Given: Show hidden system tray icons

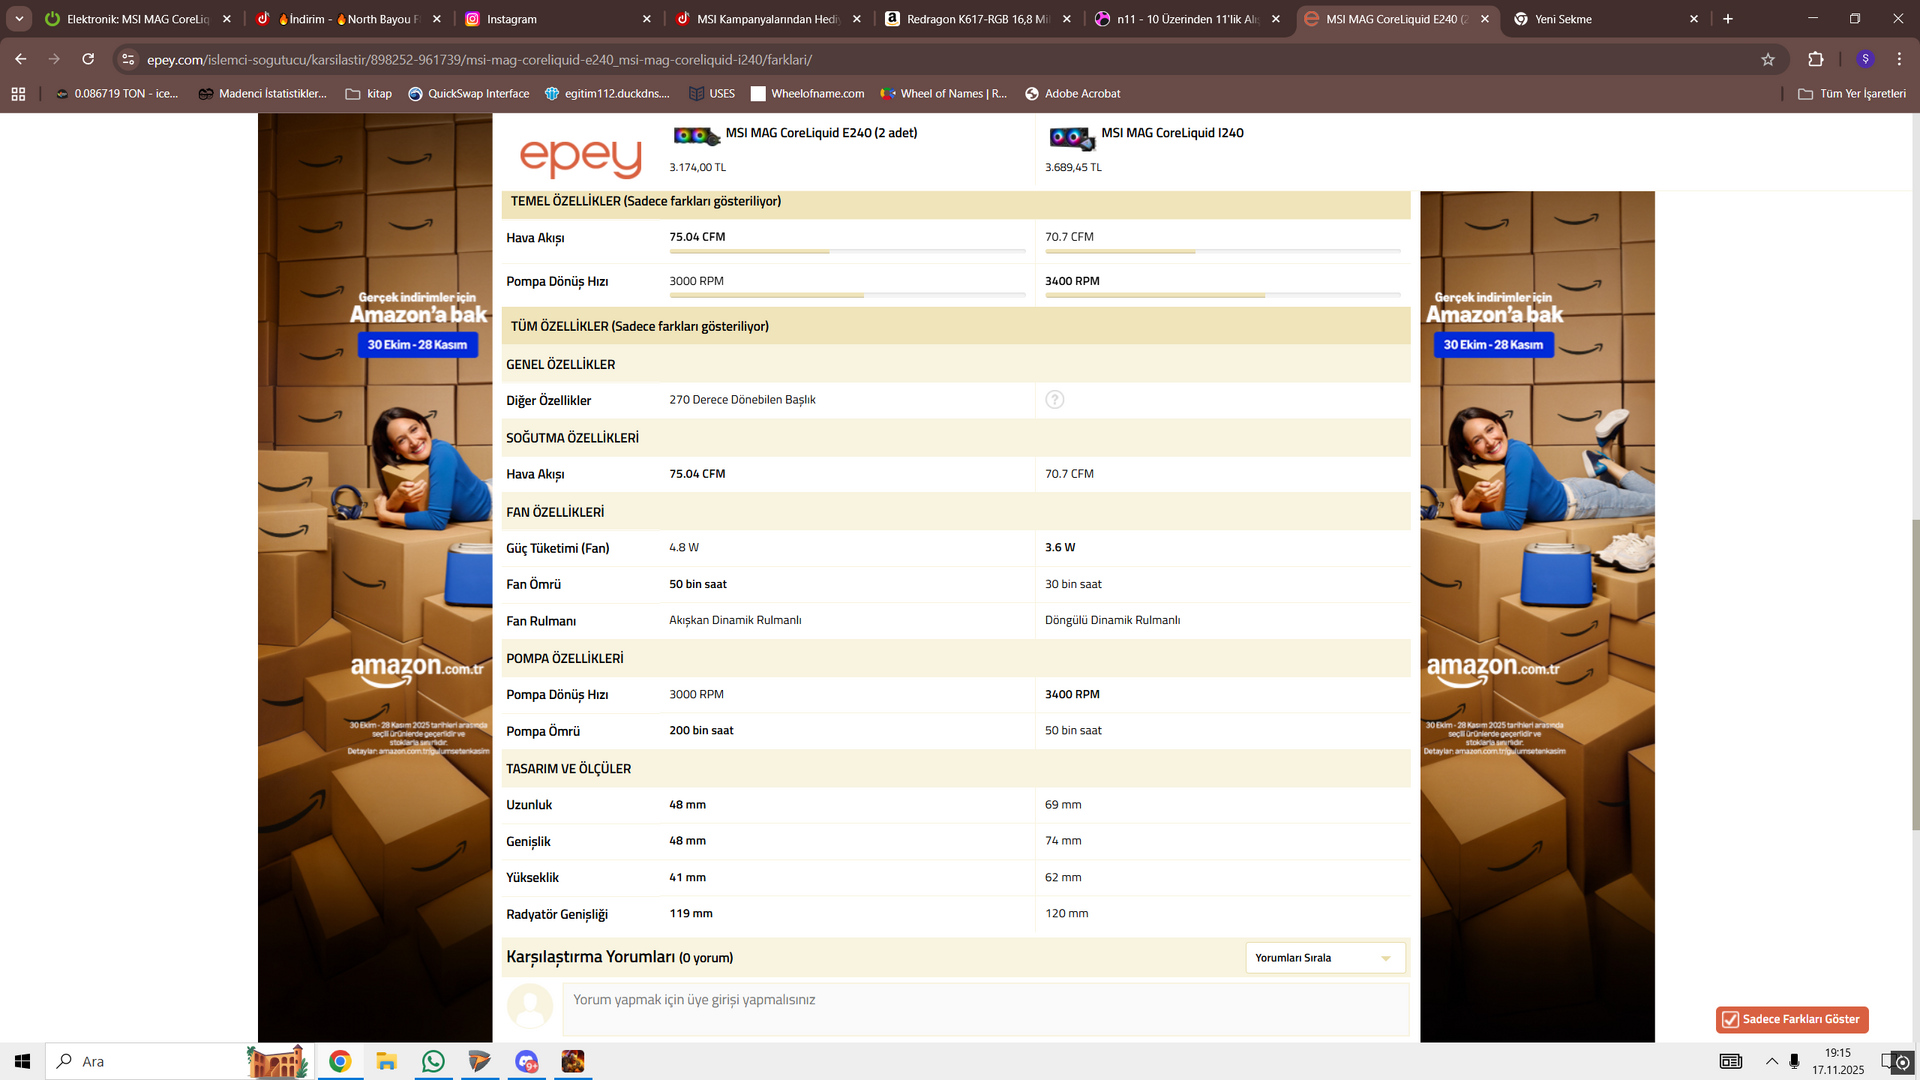Looking at the screenshot, I should pyautogui.click(x=1771, y=1061).
